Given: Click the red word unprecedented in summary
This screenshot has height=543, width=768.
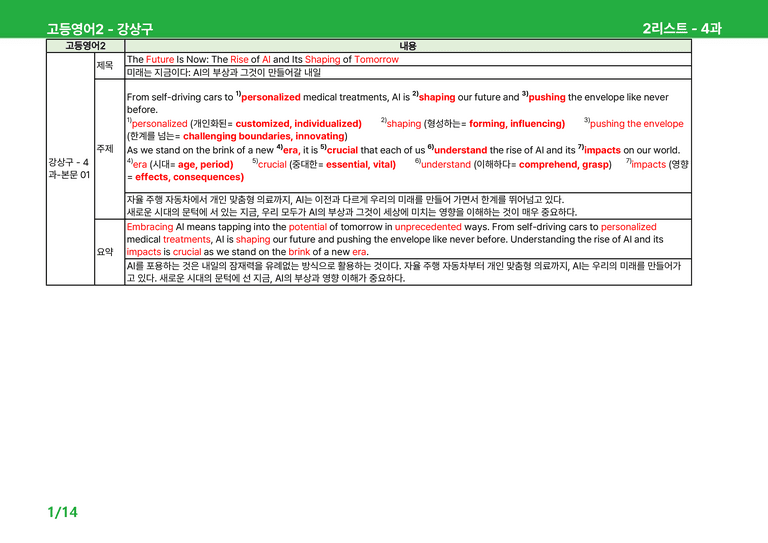Looking at the screenshot, I should click(x=428, y=227).
